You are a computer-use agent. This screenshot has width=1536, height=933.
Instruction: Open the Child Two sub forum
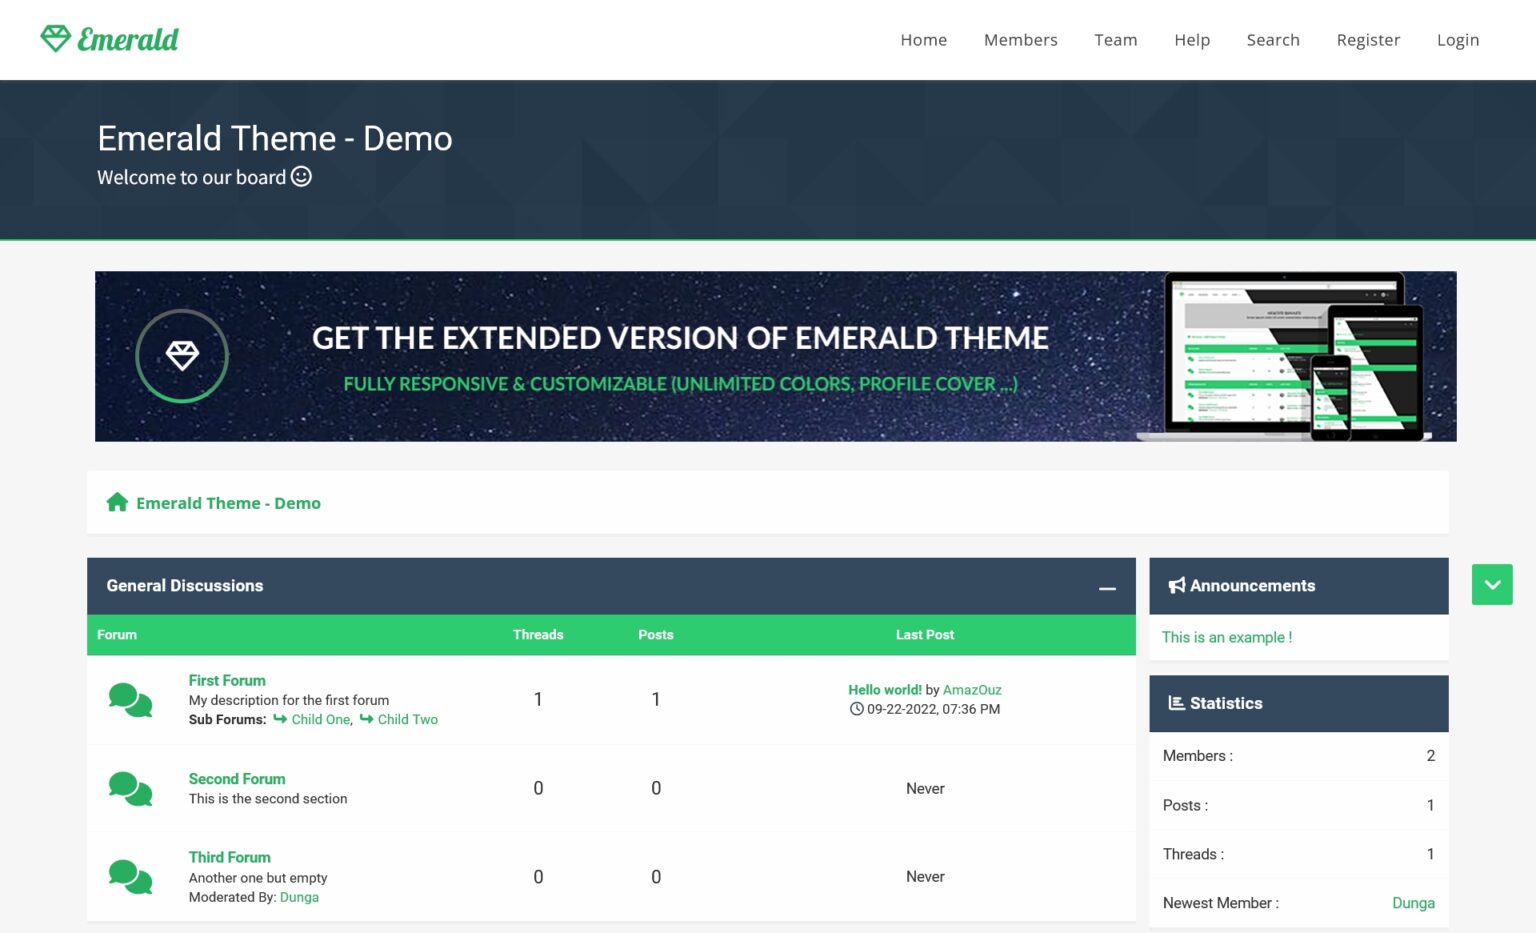pos(408,719)
